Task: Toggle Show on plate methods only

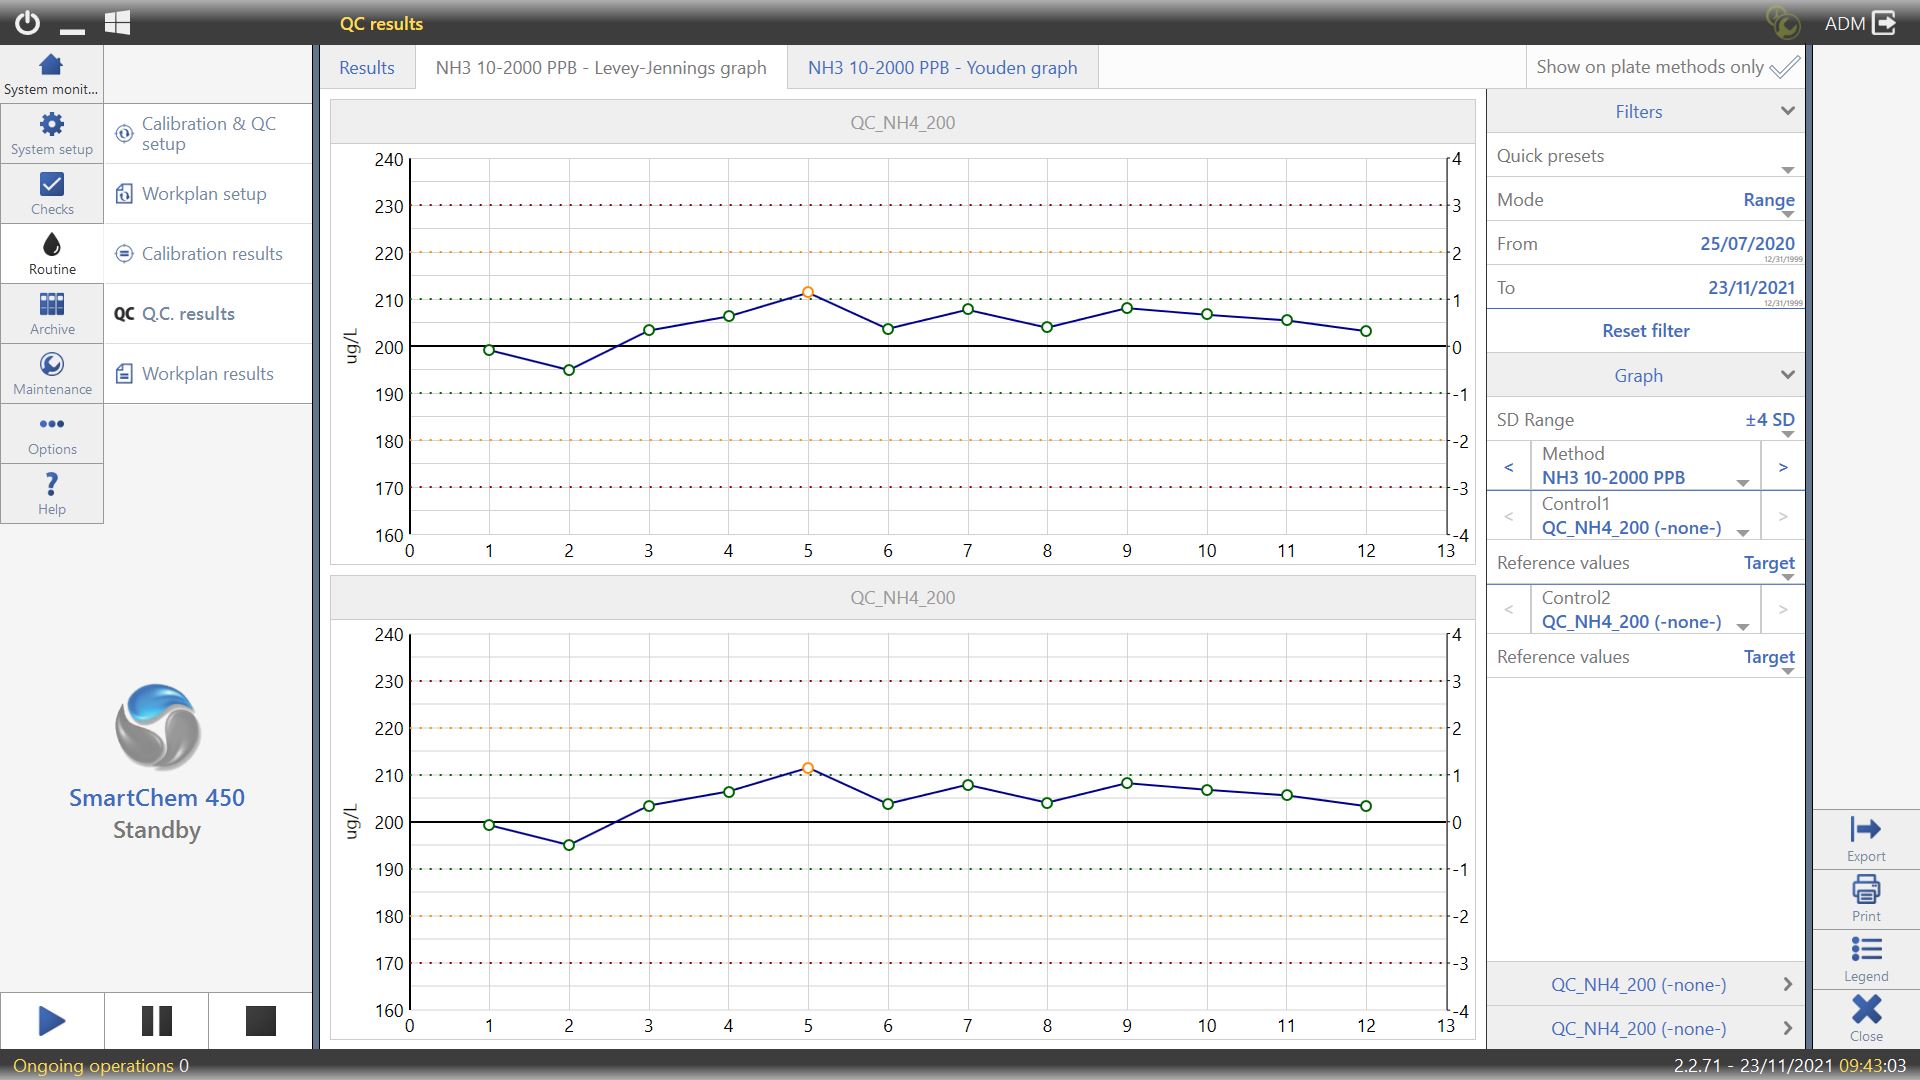Action: tap(1784, 68)
